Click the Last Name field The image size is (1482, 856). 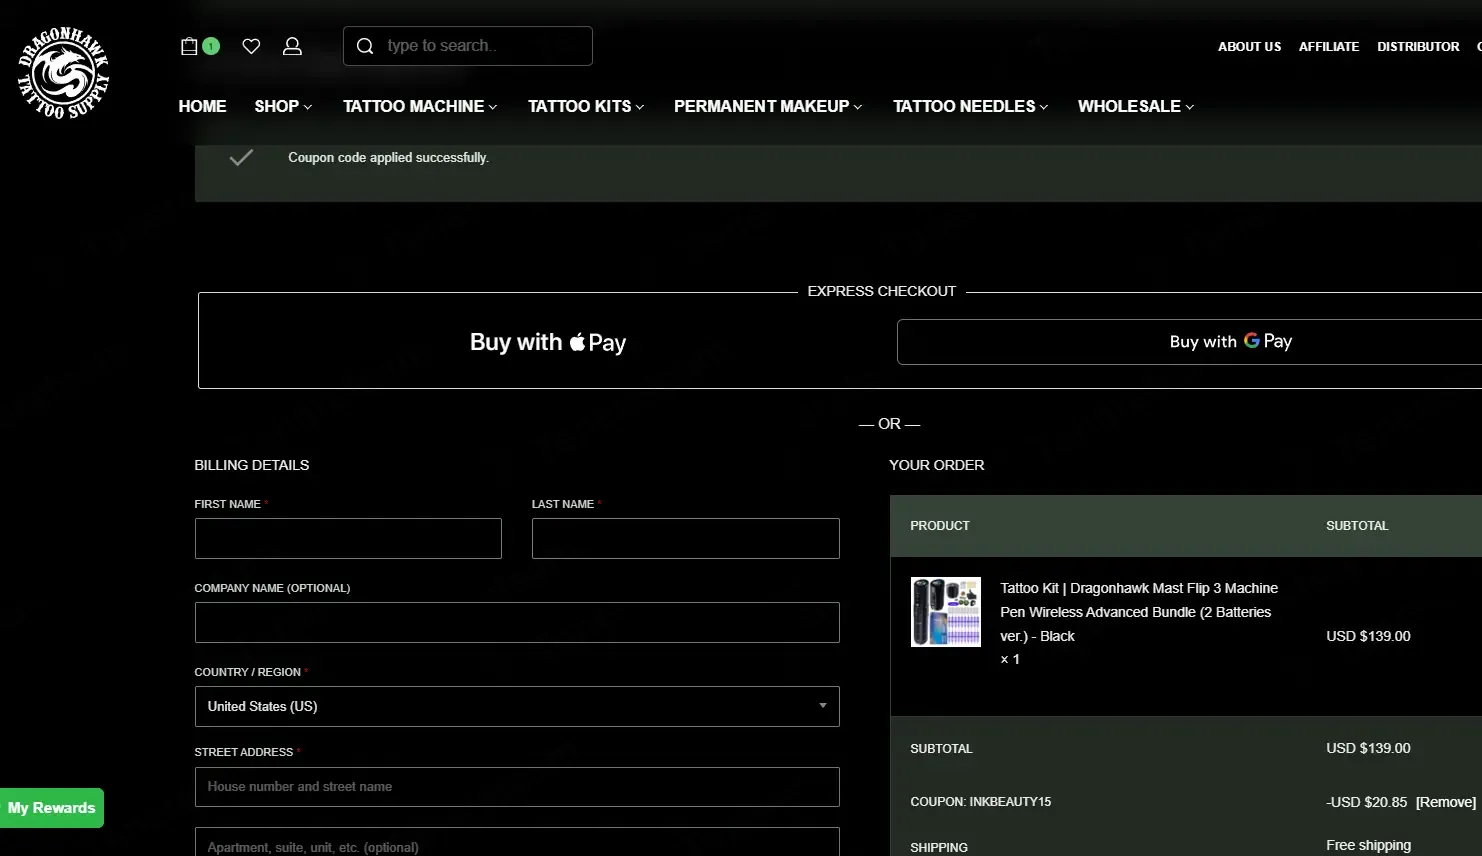coord(686,538)
